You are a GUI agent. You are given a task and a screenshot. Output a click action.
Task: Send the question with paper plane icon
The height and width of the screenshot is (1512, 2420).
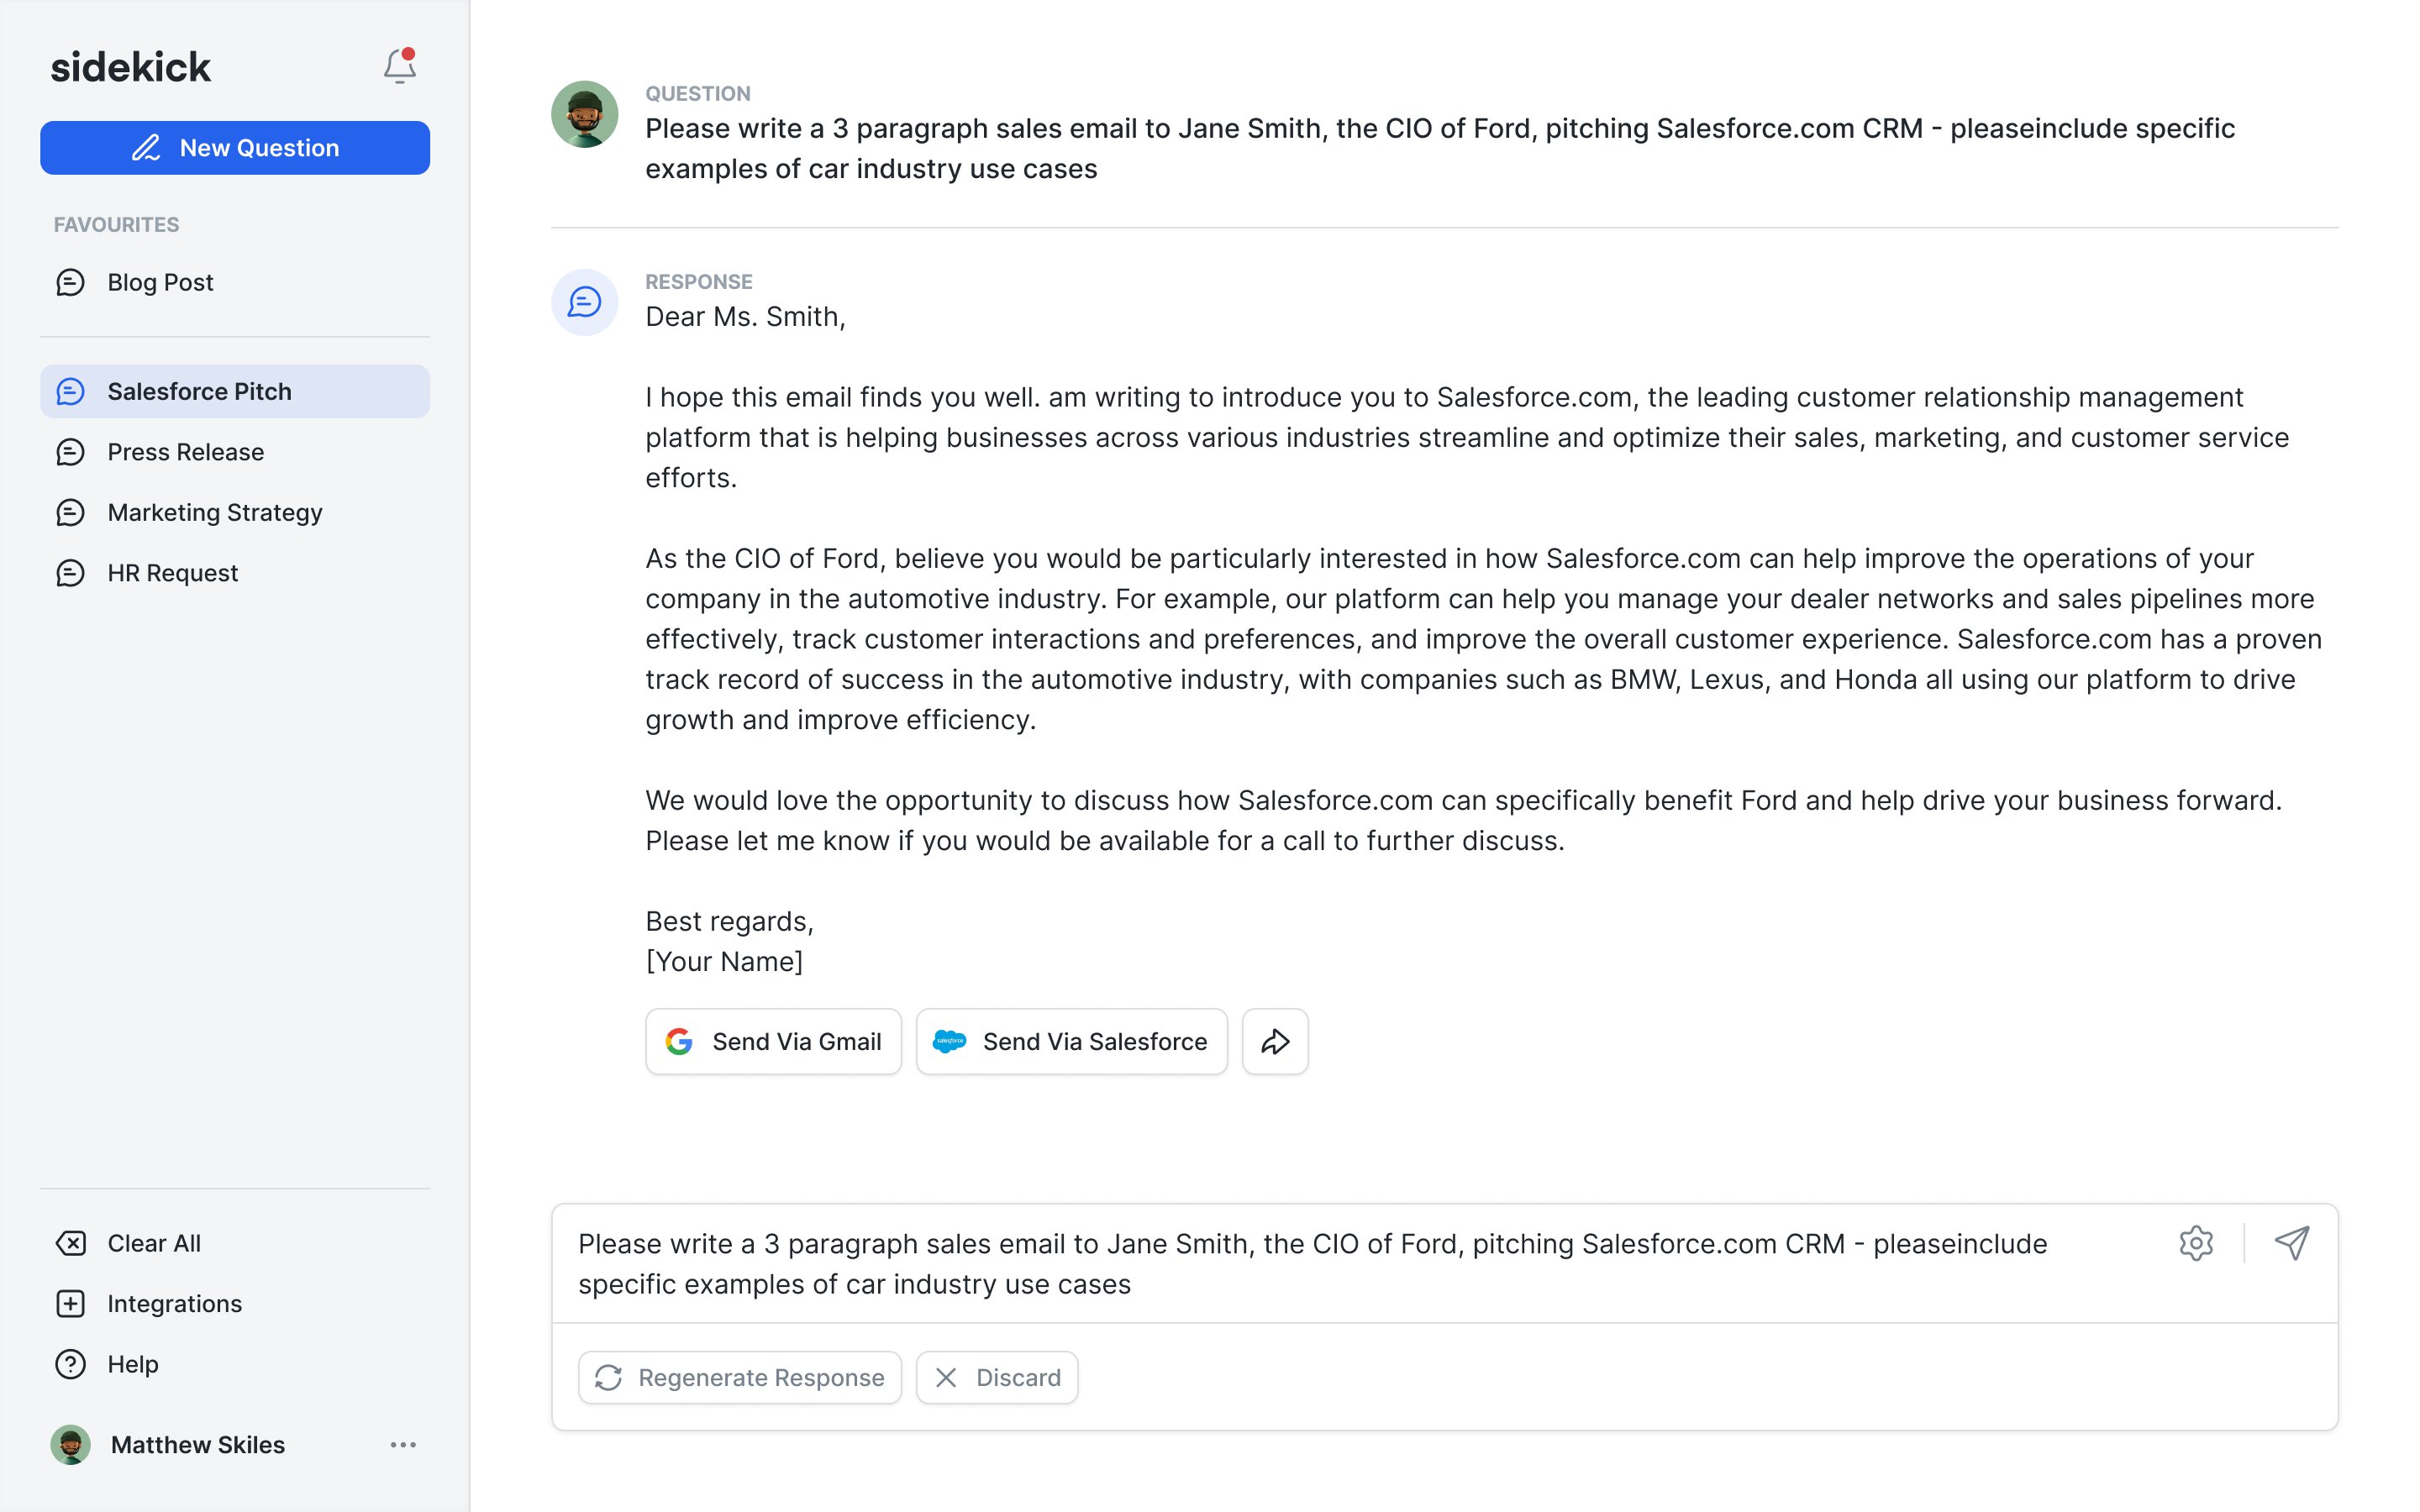[2291, 1243]
